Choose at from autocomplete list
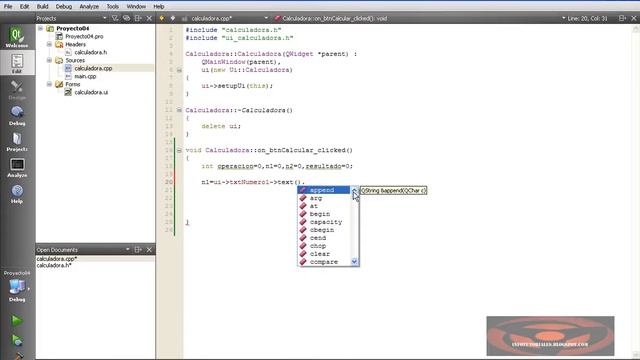The height and width of the screenshot is (360, 640). coord(324,206)
